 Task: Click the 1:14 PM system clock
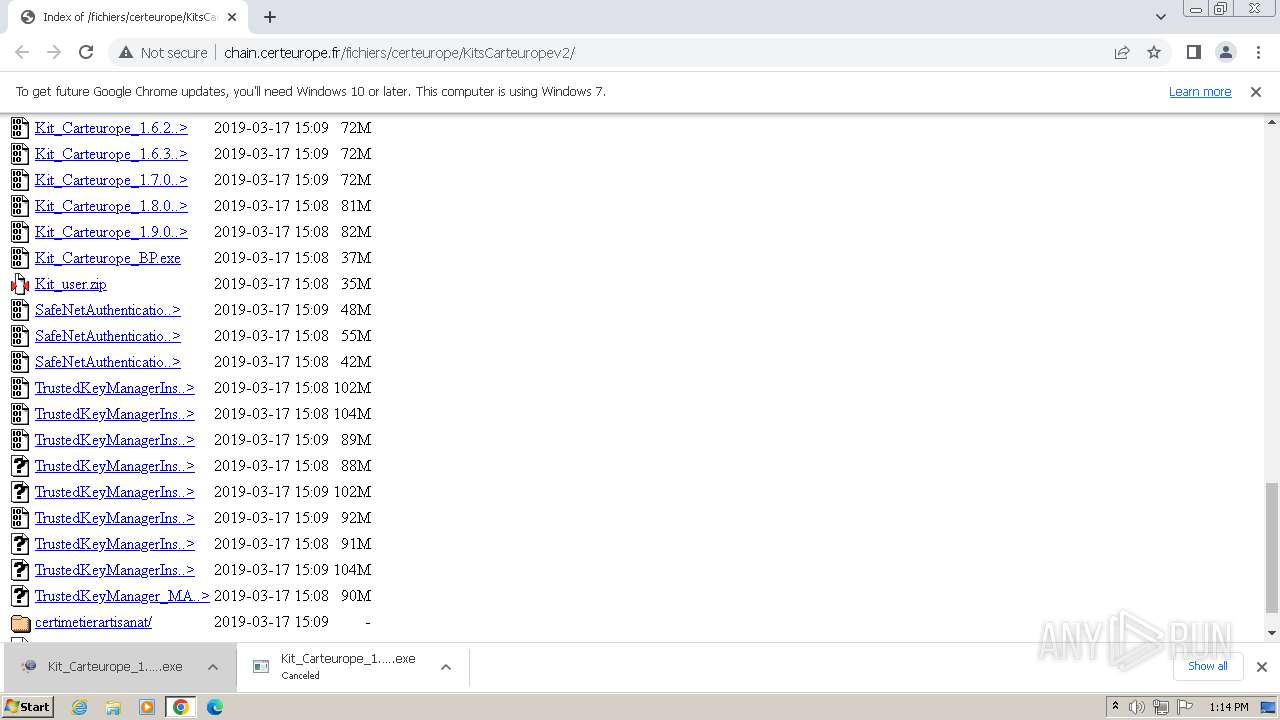[1229, 707]
